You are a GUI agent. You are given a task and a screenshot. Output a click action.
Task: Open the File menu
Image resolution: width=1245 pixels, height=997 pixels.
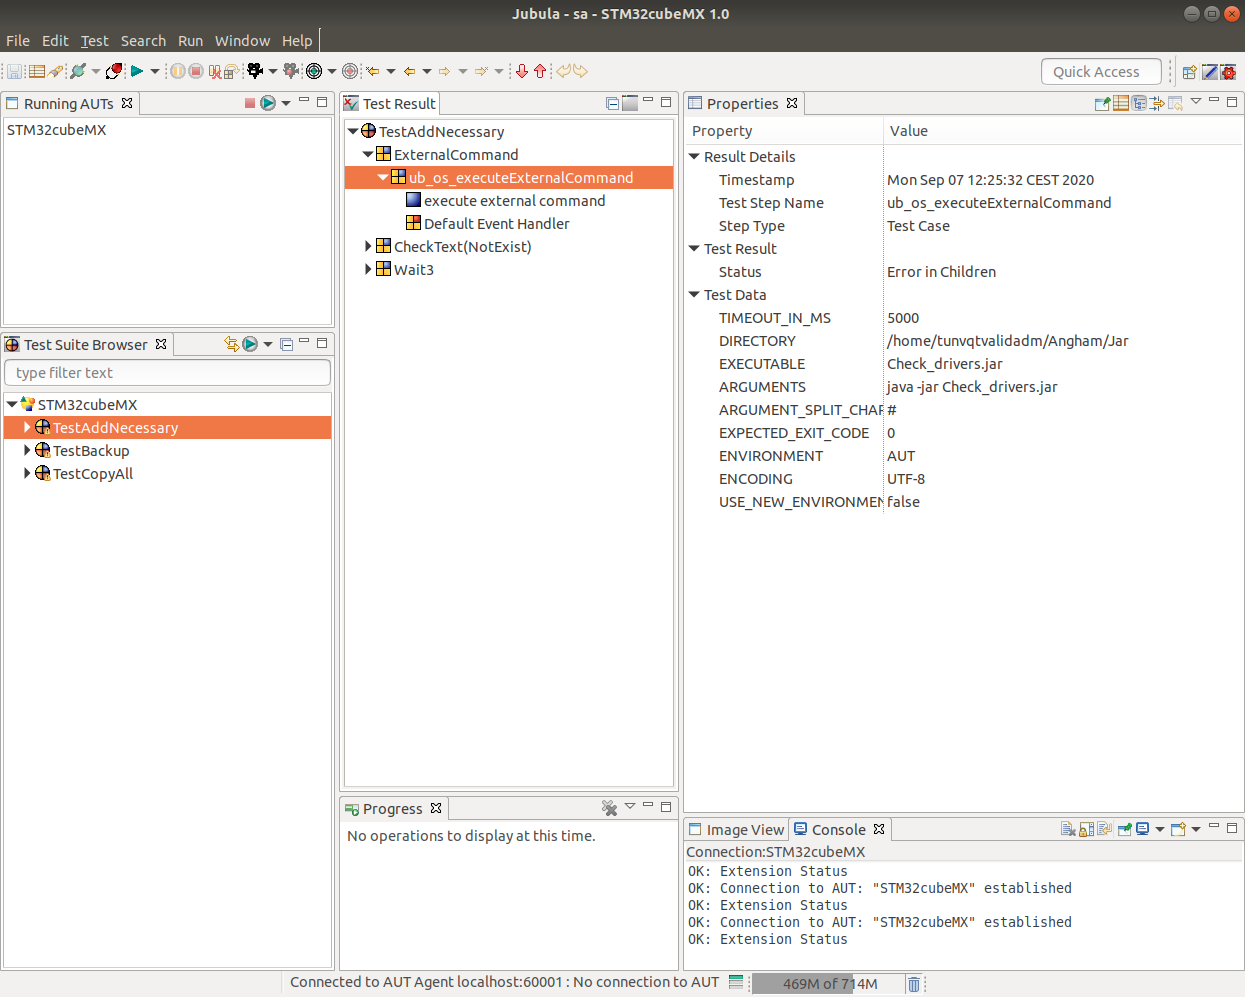(18, 41)
